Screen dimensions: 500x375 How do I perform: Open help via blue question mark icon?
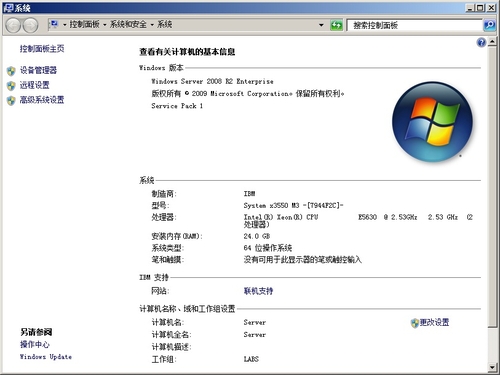tap(481, 42)
